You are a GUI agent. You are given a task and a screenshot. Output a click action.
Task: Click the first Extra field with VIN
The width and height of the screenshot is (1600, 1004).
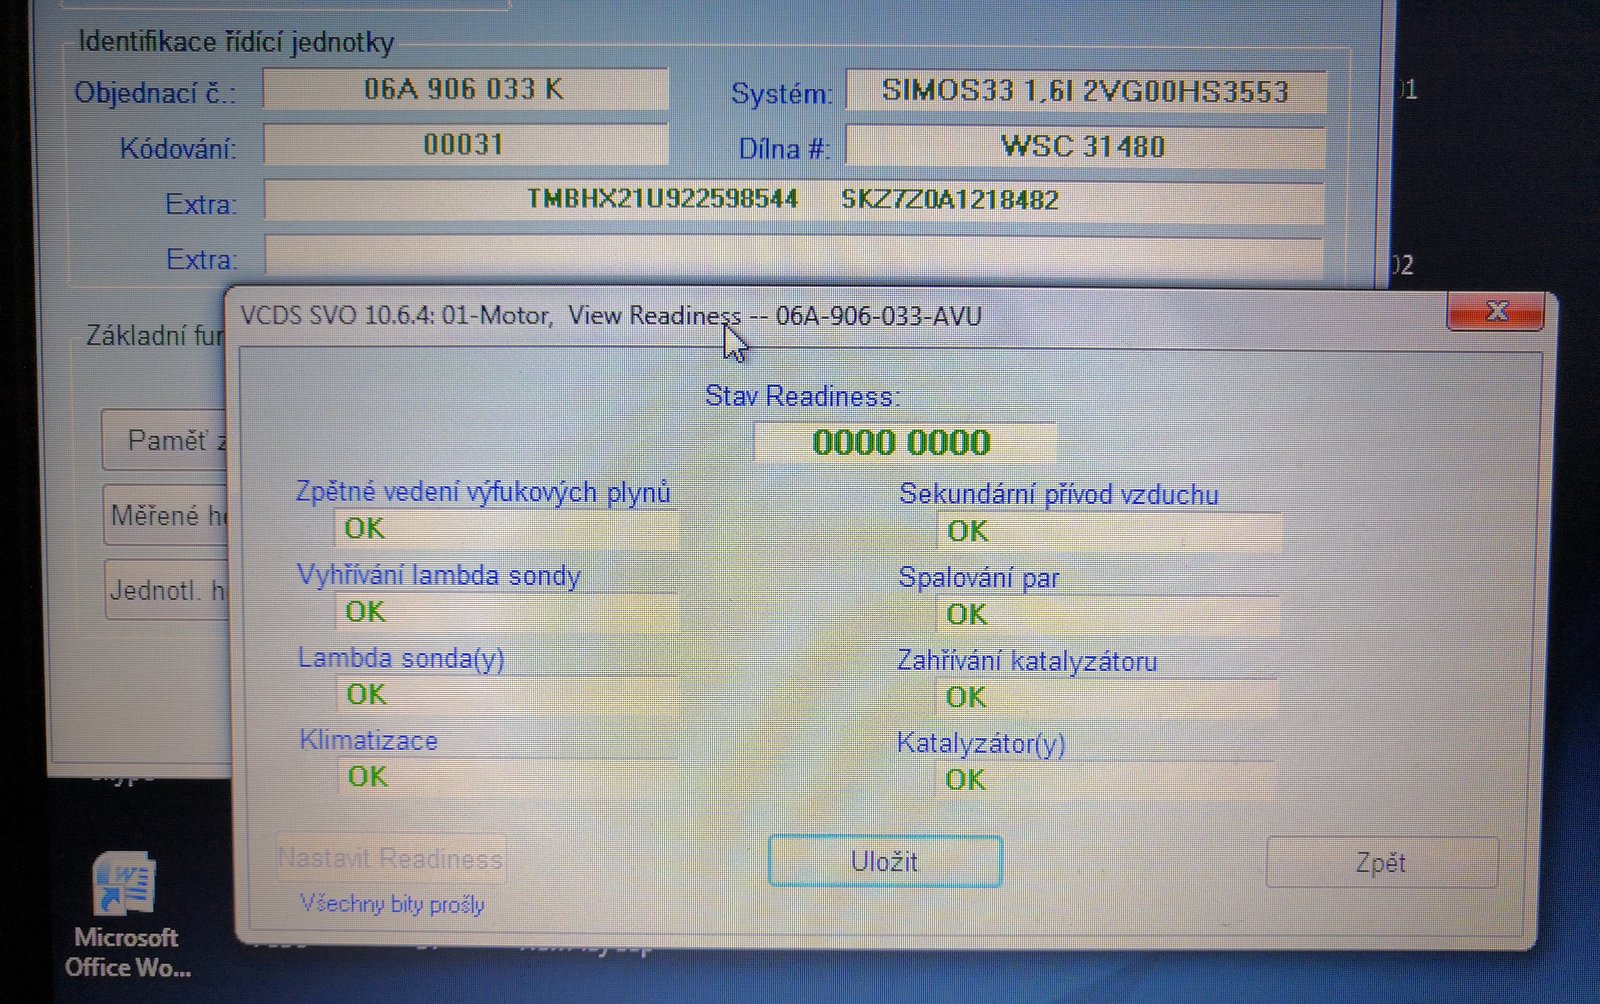click(793, 200)
